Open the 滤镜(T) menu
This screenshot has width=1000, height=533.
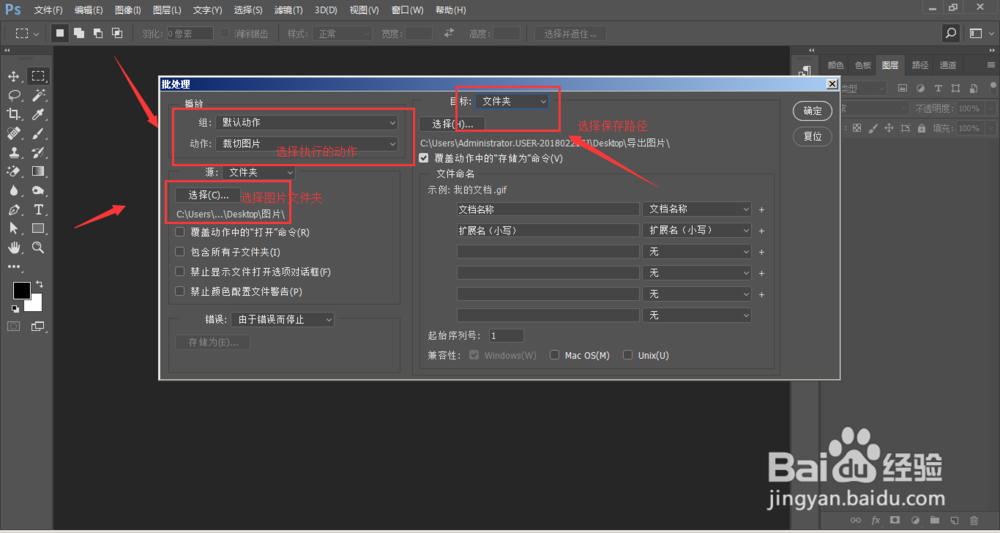[288, 10]
